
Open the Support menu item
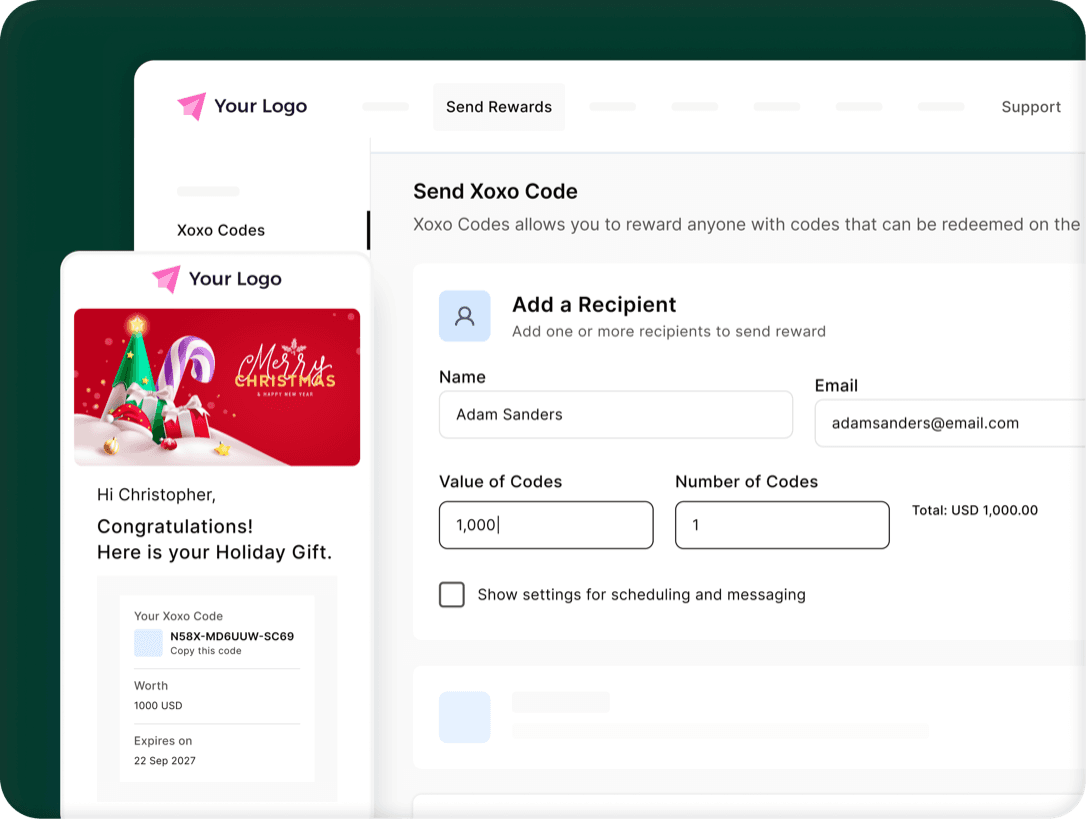(x=1031, y=107)
